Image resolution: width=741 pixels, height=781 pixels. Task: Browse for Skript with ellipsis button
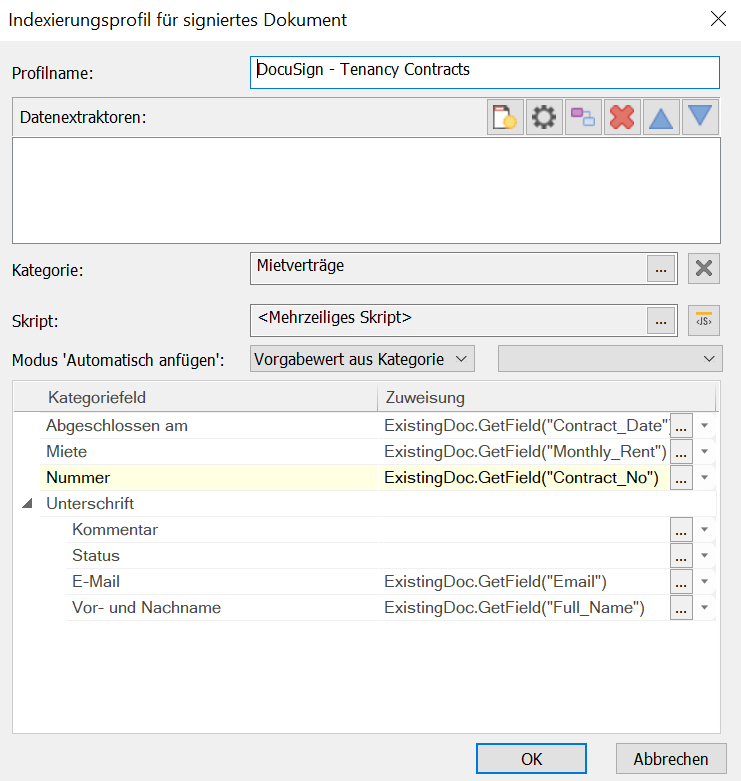tap(659, 320)
